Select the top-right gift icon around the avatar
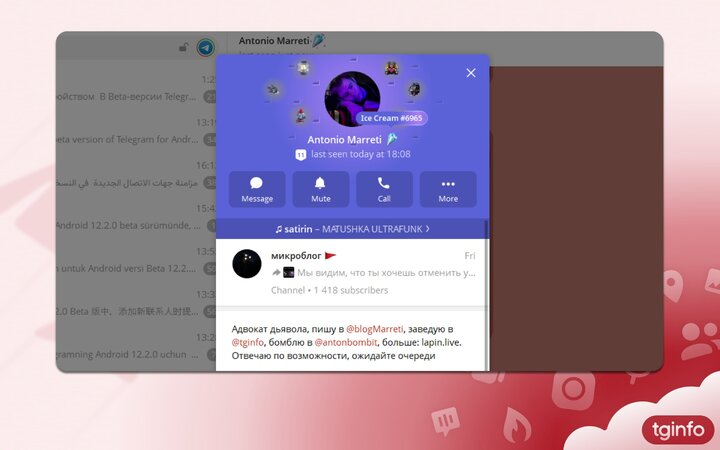 pos(392,69)
